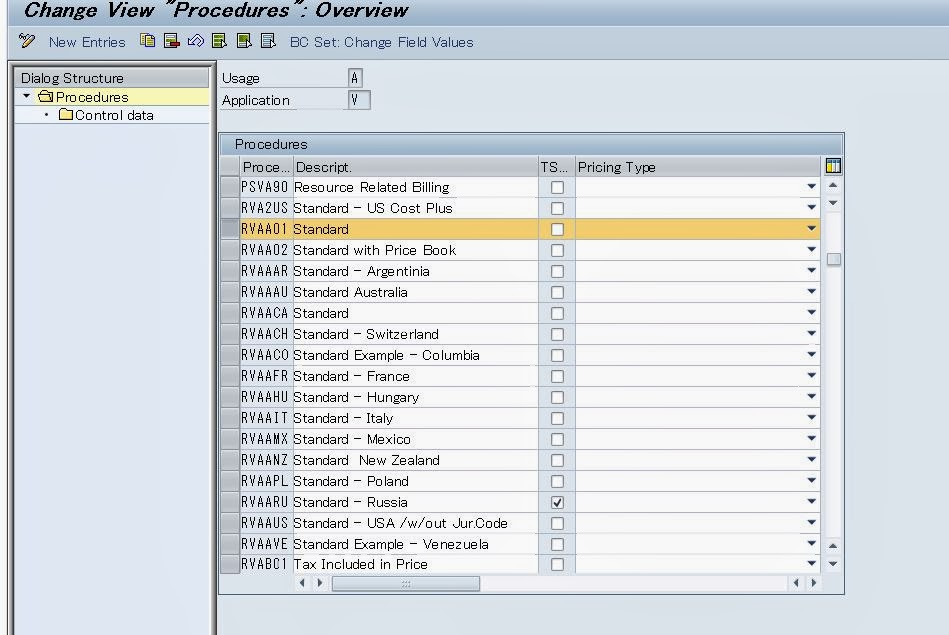Toggle the TS checkbox for RVAA02

coord(557,251)
